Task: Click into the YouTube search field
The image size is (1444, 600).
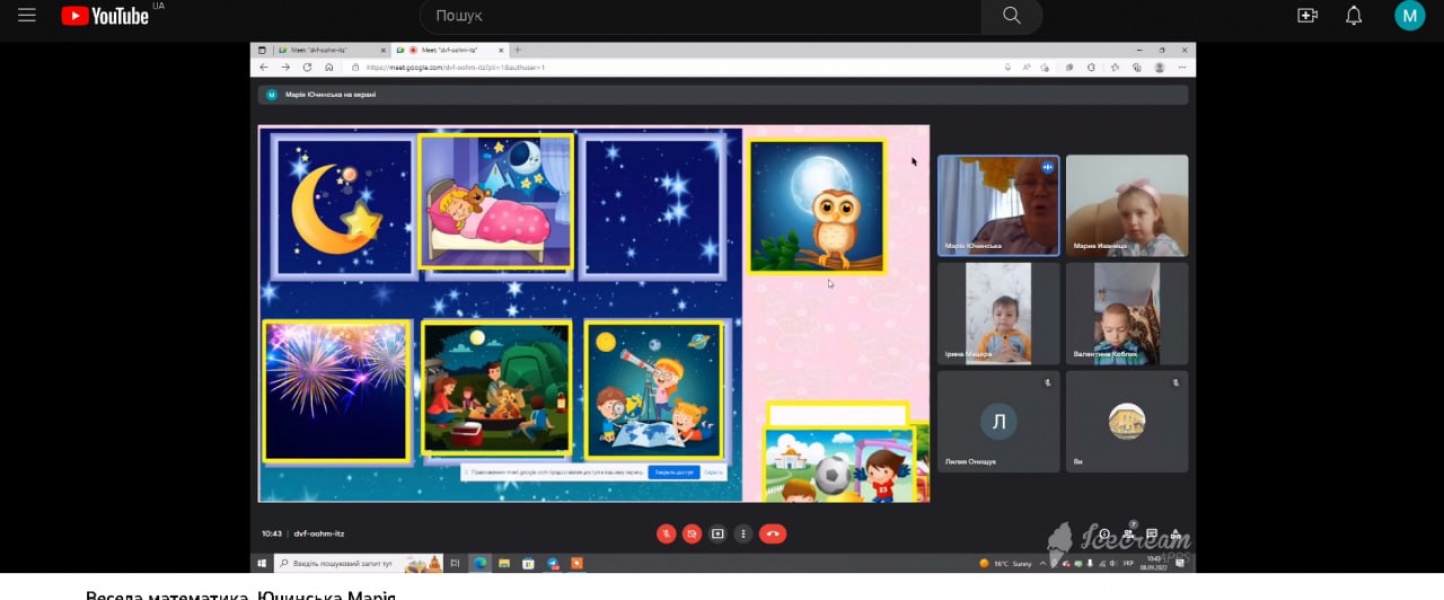Action: click(x=700, y=16)
